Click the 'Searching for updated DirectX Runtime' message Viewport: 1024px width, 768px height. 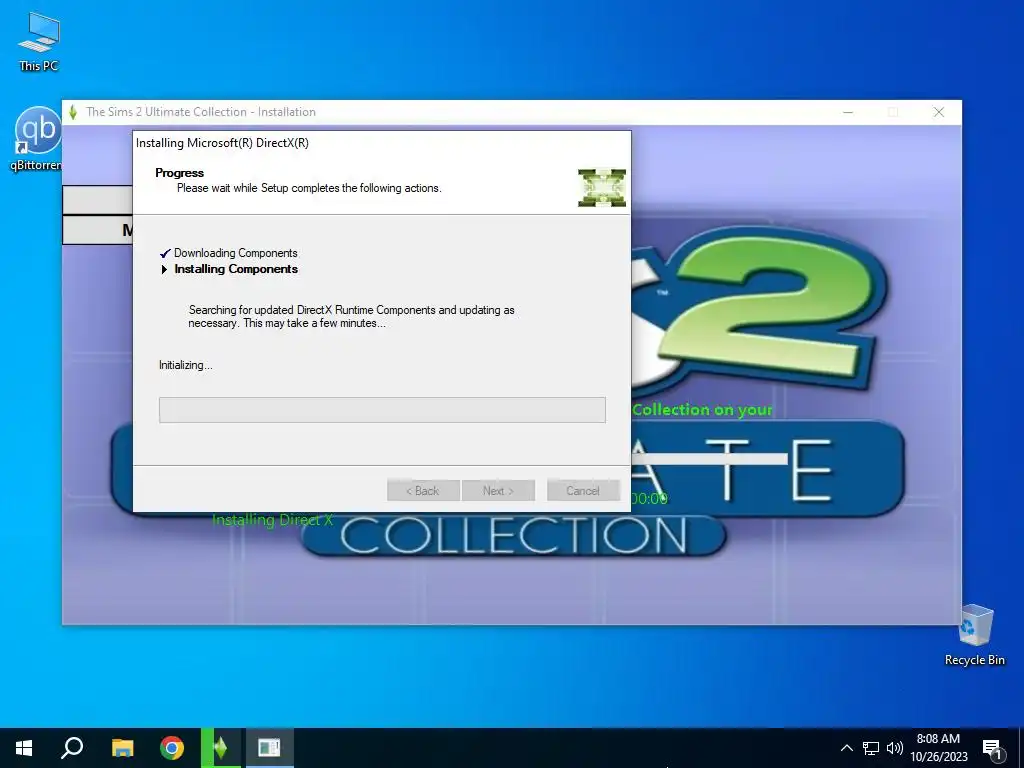(351, 317)
